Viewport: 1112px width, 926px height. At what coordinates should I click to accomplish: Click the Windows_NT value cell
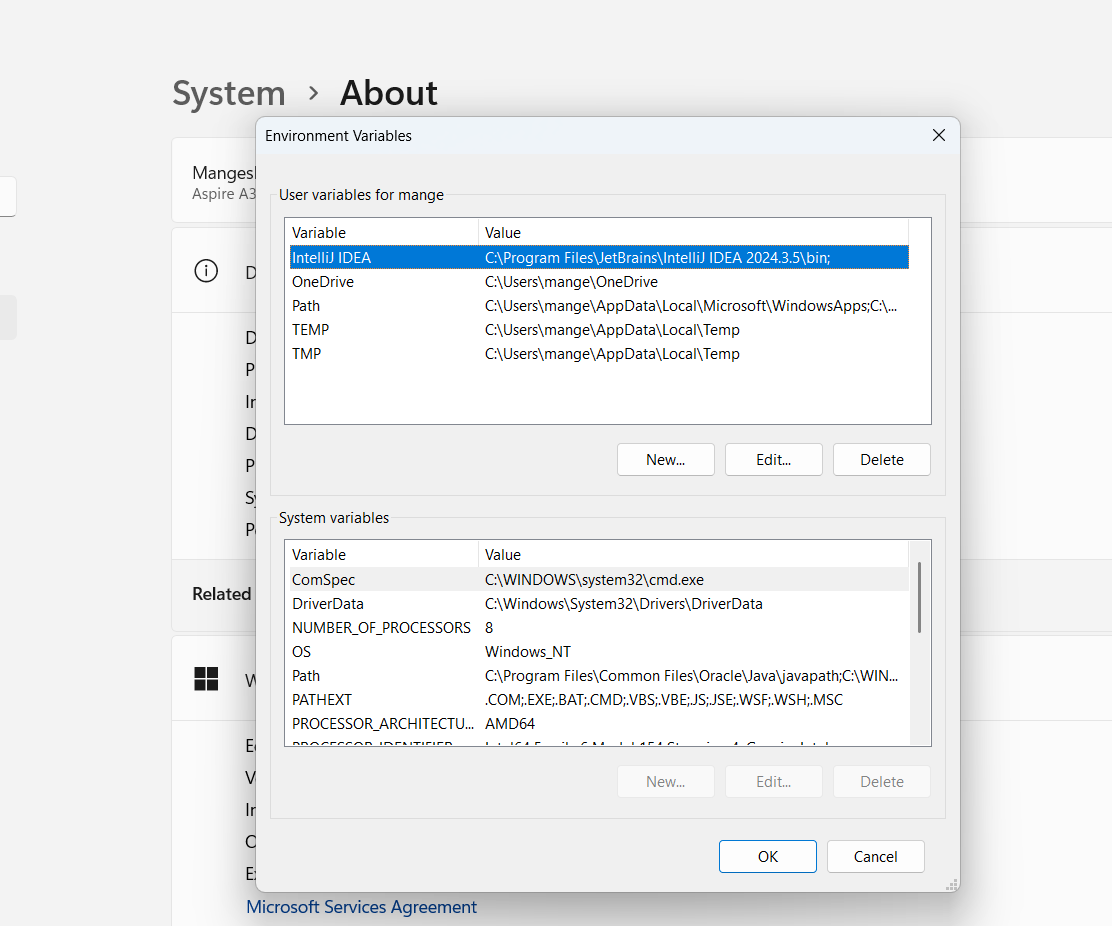click(x=528, y=652)
